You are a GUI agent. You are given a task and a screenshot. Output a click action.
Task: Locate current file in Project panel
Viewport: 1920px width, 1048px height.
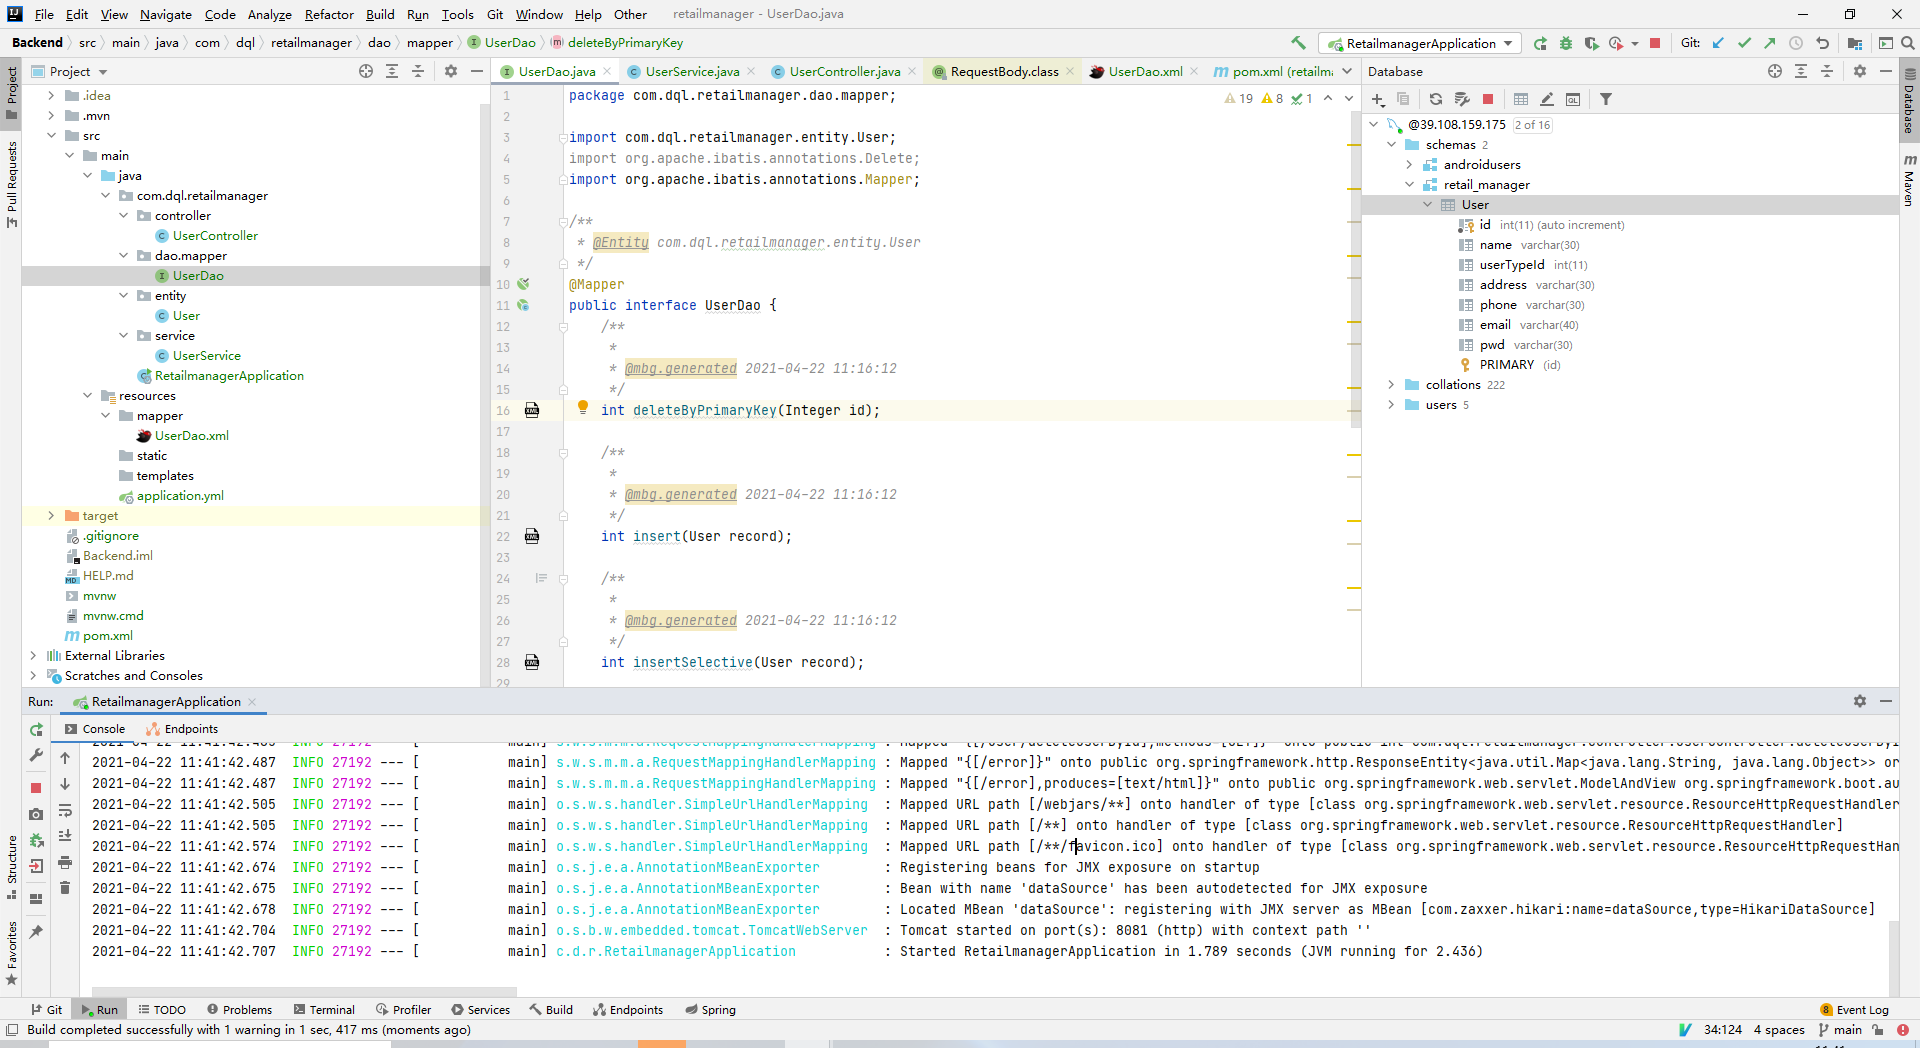(x=366, y=71)
